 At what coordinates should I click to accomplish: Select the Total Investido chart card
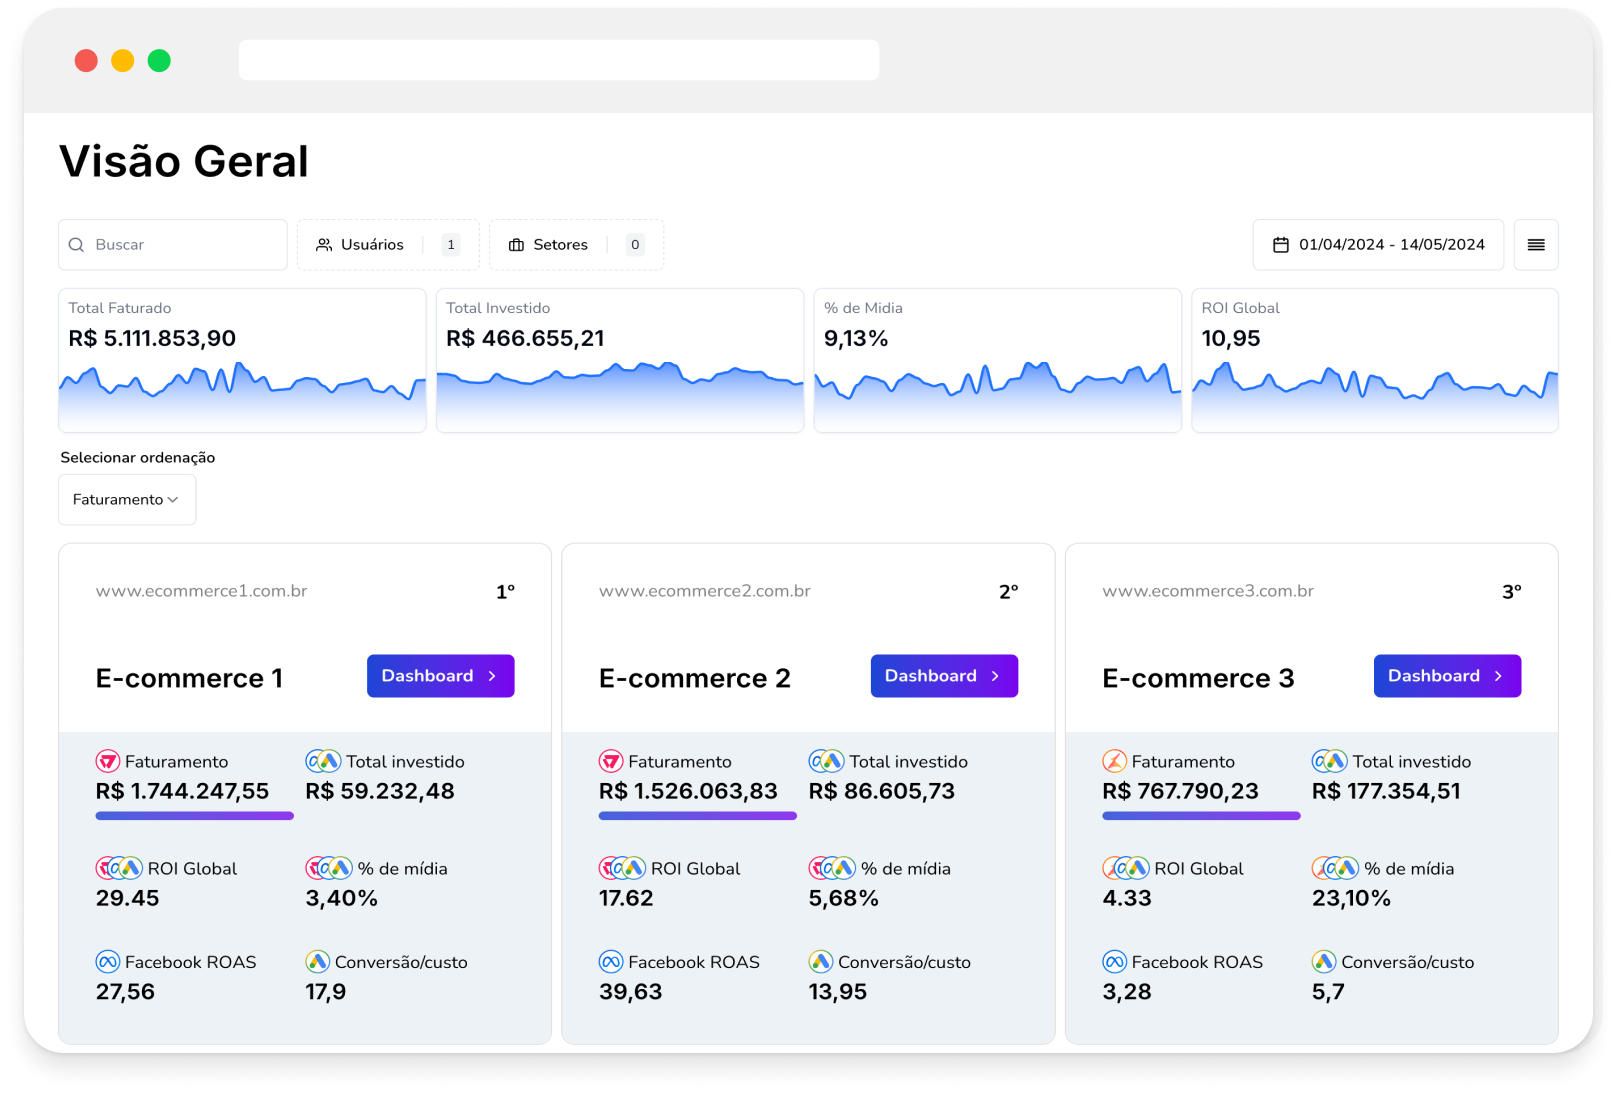click(620, 360)
